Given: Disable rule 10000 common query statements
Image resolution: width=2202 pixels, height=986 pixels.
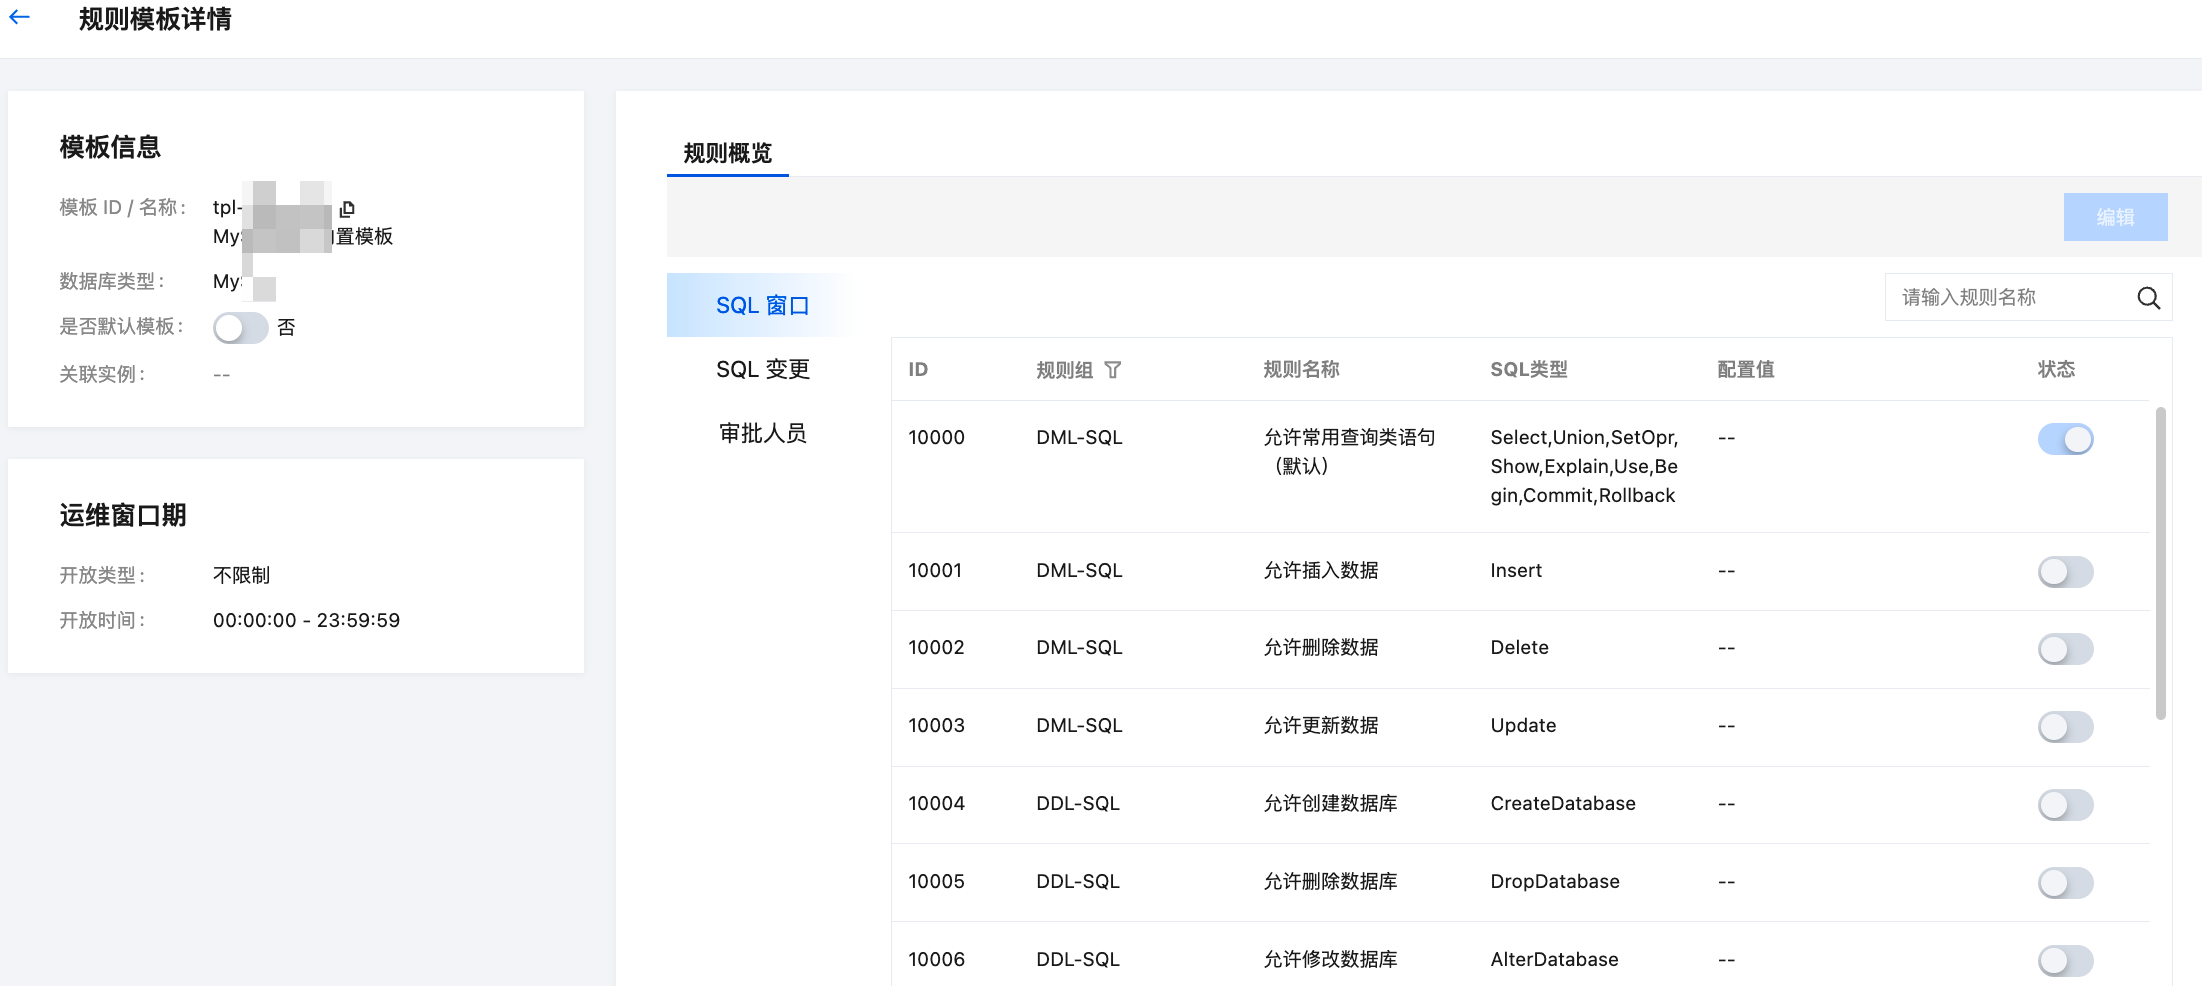Looking at the screenshot, I should coord(2065,439).
